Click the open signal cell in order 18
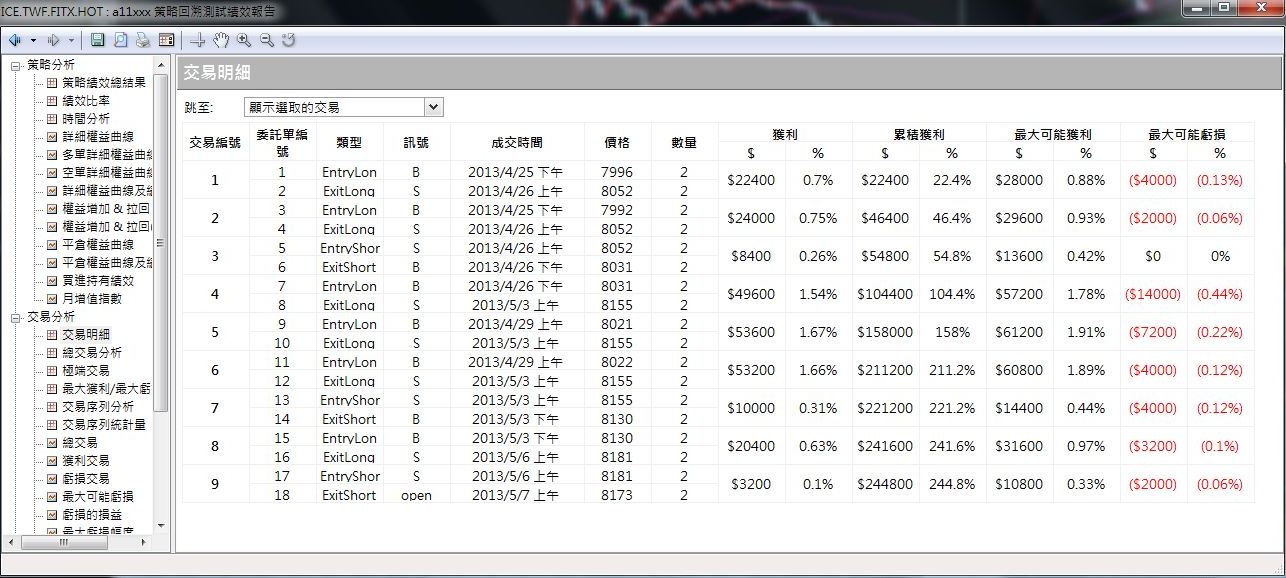The height and width of the screenshot is (578, 1286). (x=416, y=495)
